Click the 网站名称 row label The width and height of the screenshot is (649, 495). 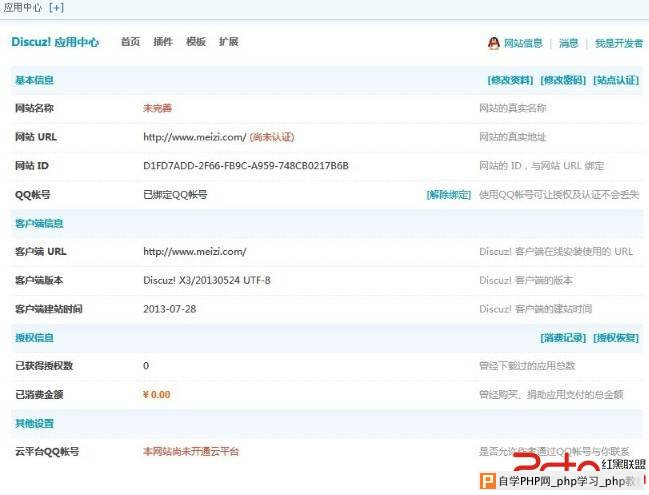tap(34, 108)
